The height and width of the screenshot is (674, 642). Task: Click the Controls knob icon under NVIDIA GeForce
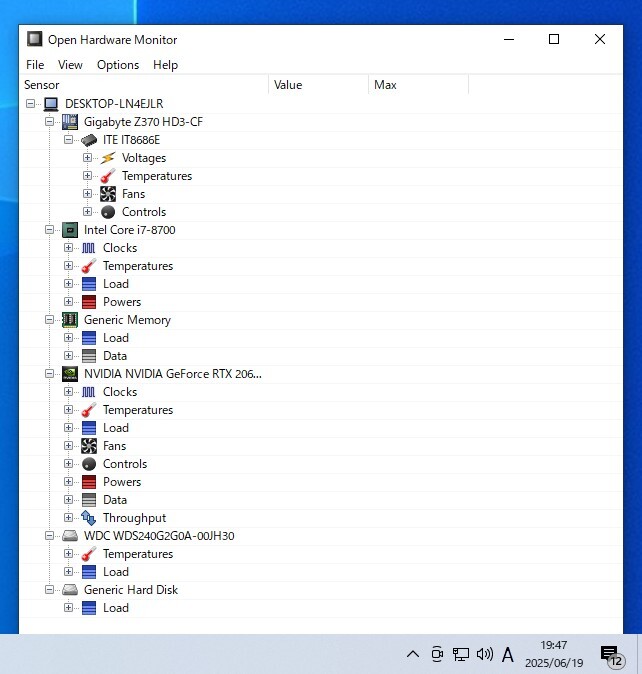[89, 464]
